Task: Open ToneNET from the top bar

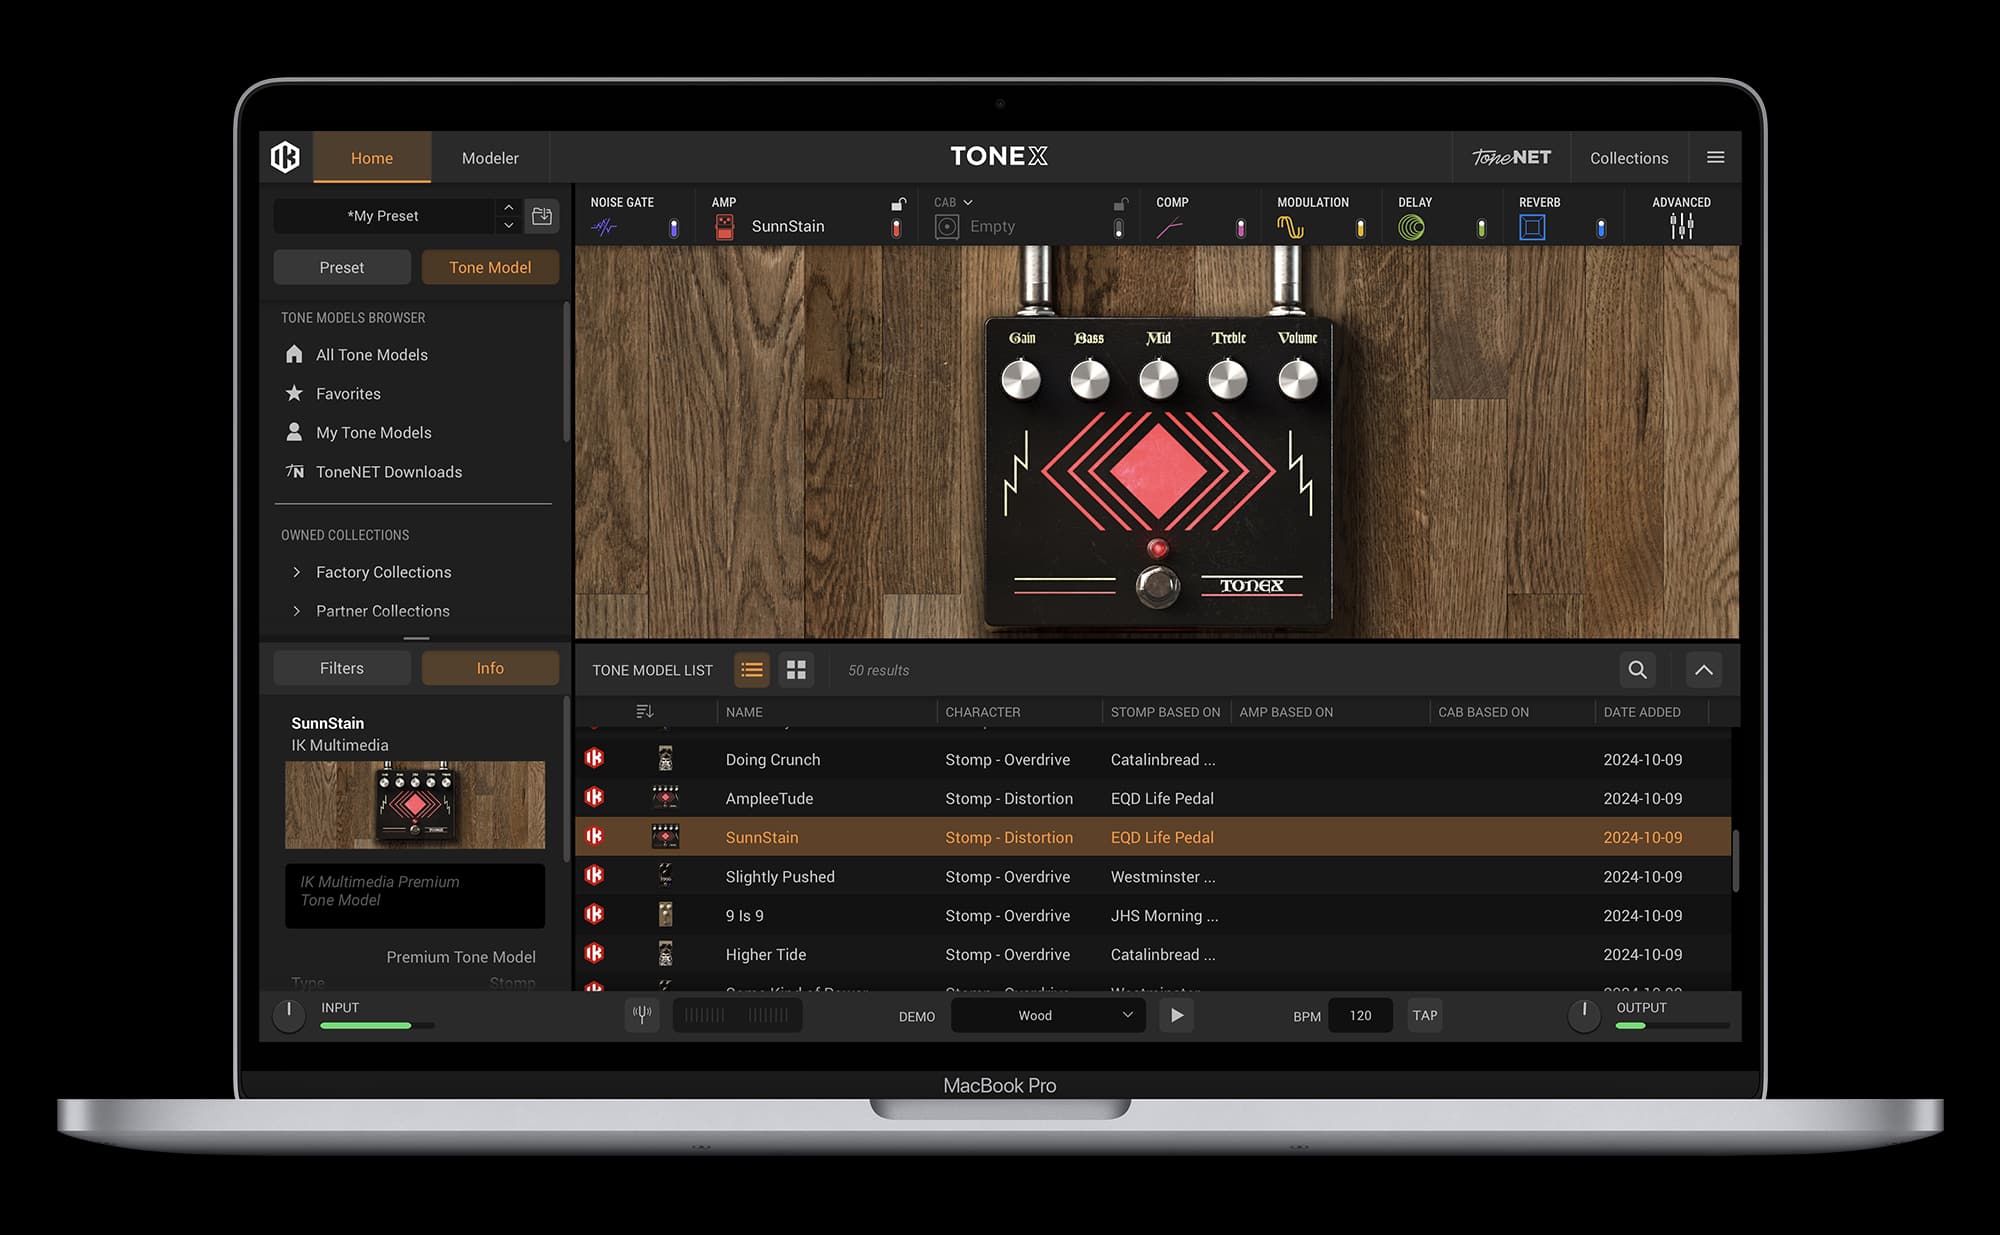Action: (1511, 157)
